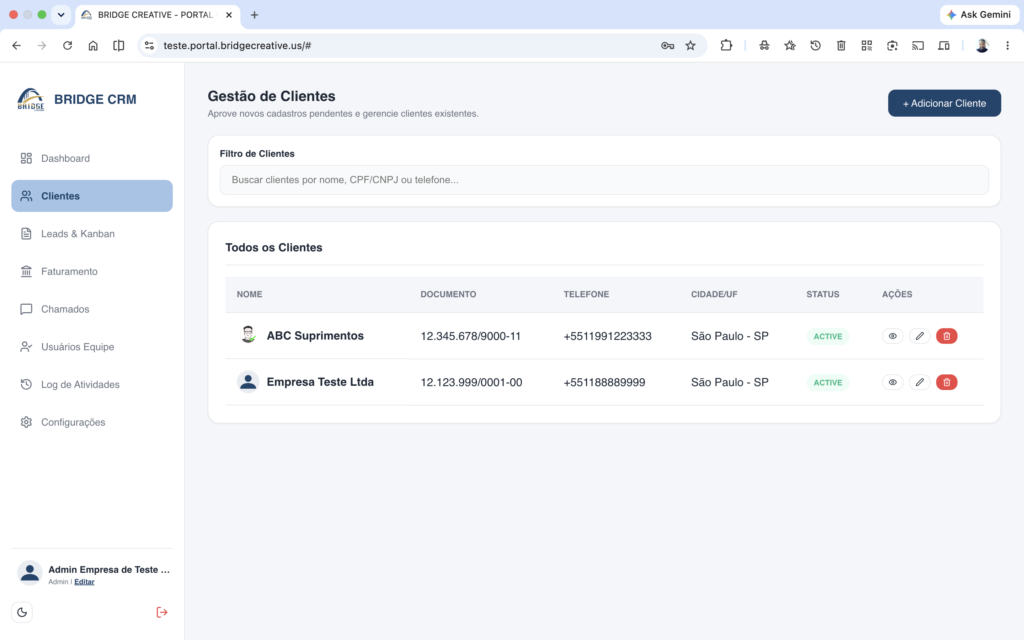Open Chamados in the sidebar

coord(91,309)
